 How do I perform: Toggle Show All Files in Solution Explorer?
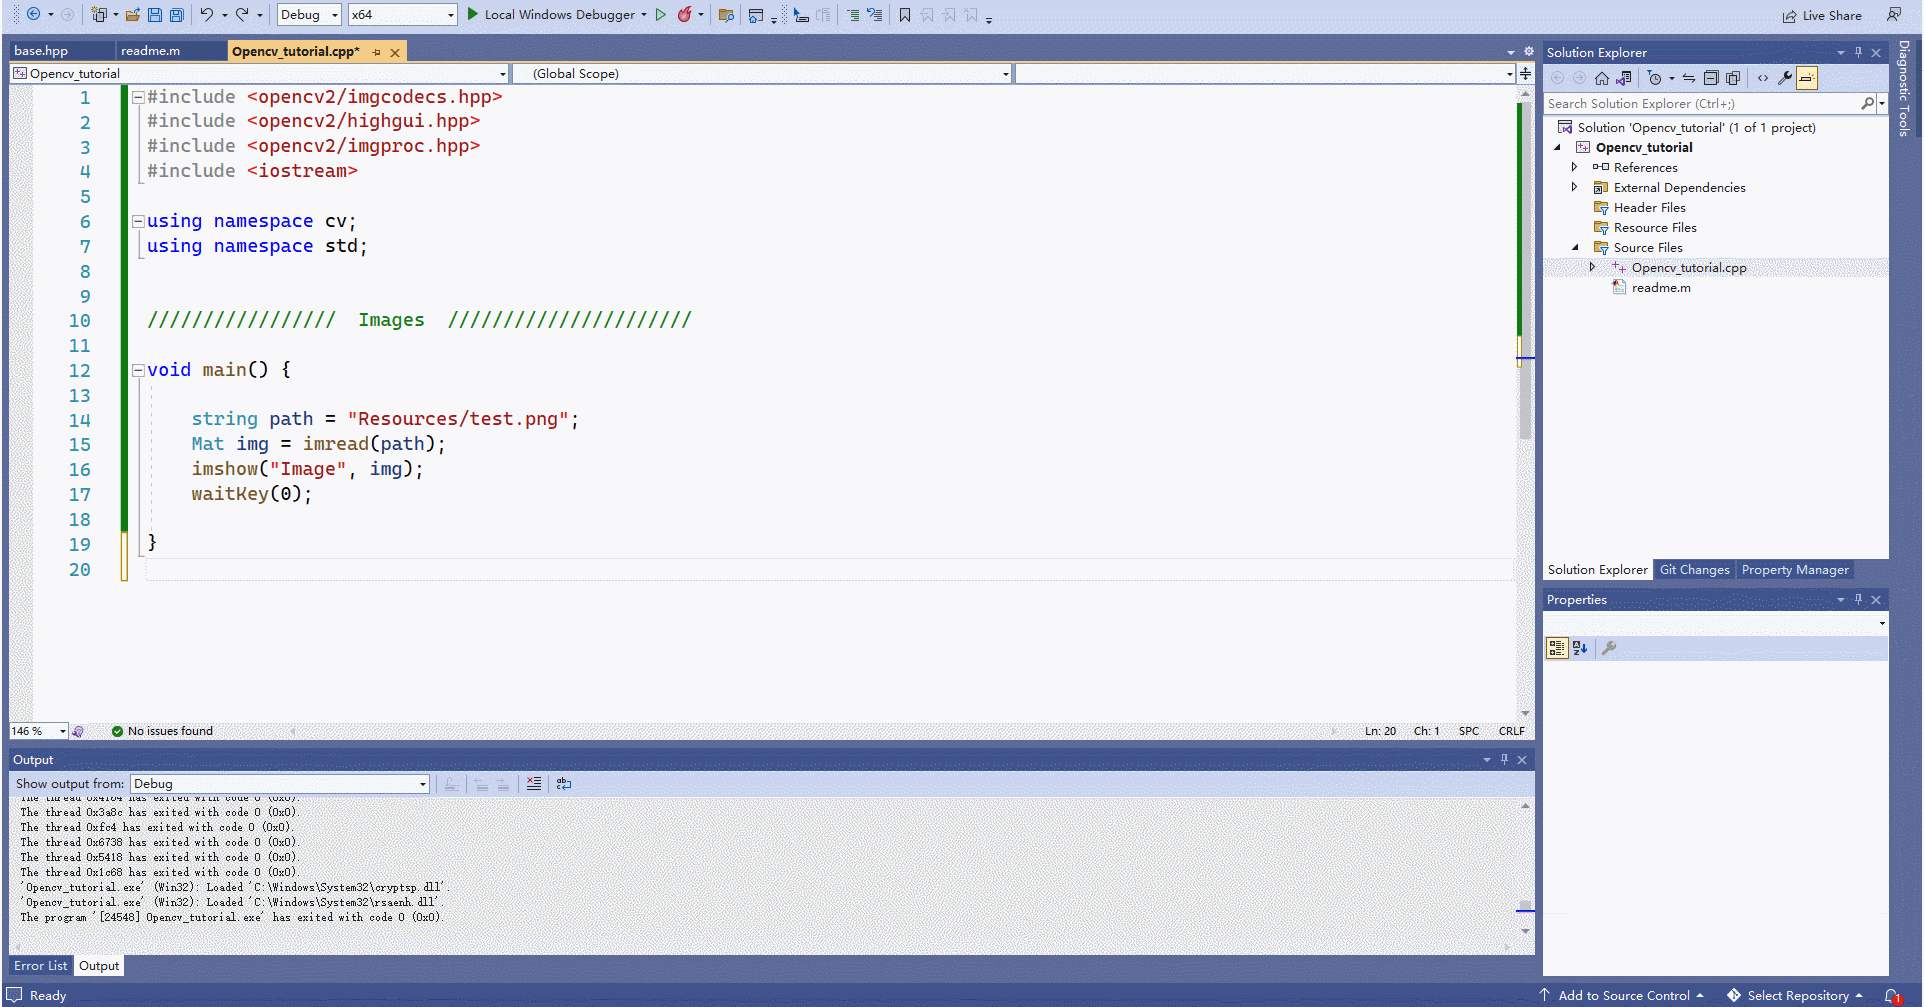pos(1733,78)
